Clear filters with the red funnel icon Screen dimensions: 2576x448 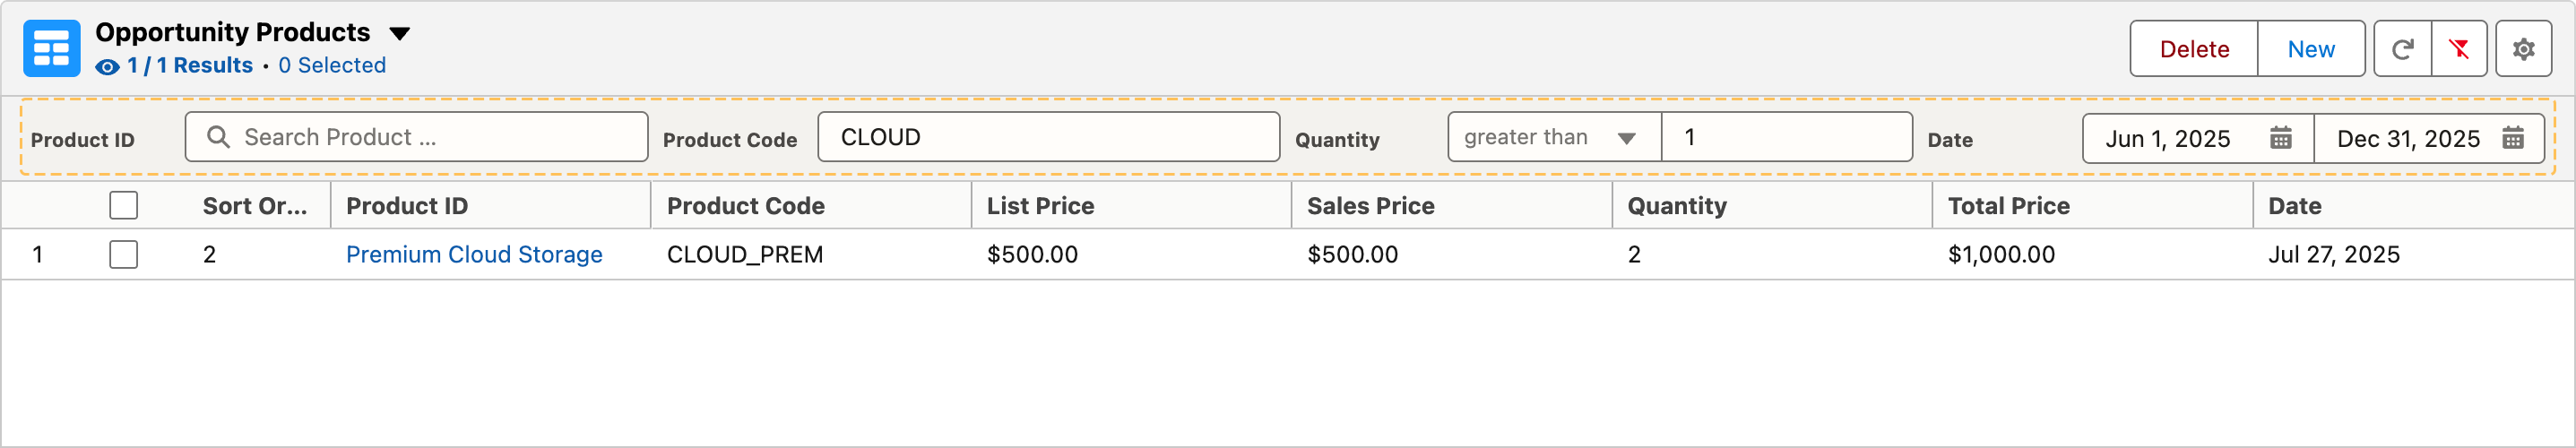(x=2459, y=49)
